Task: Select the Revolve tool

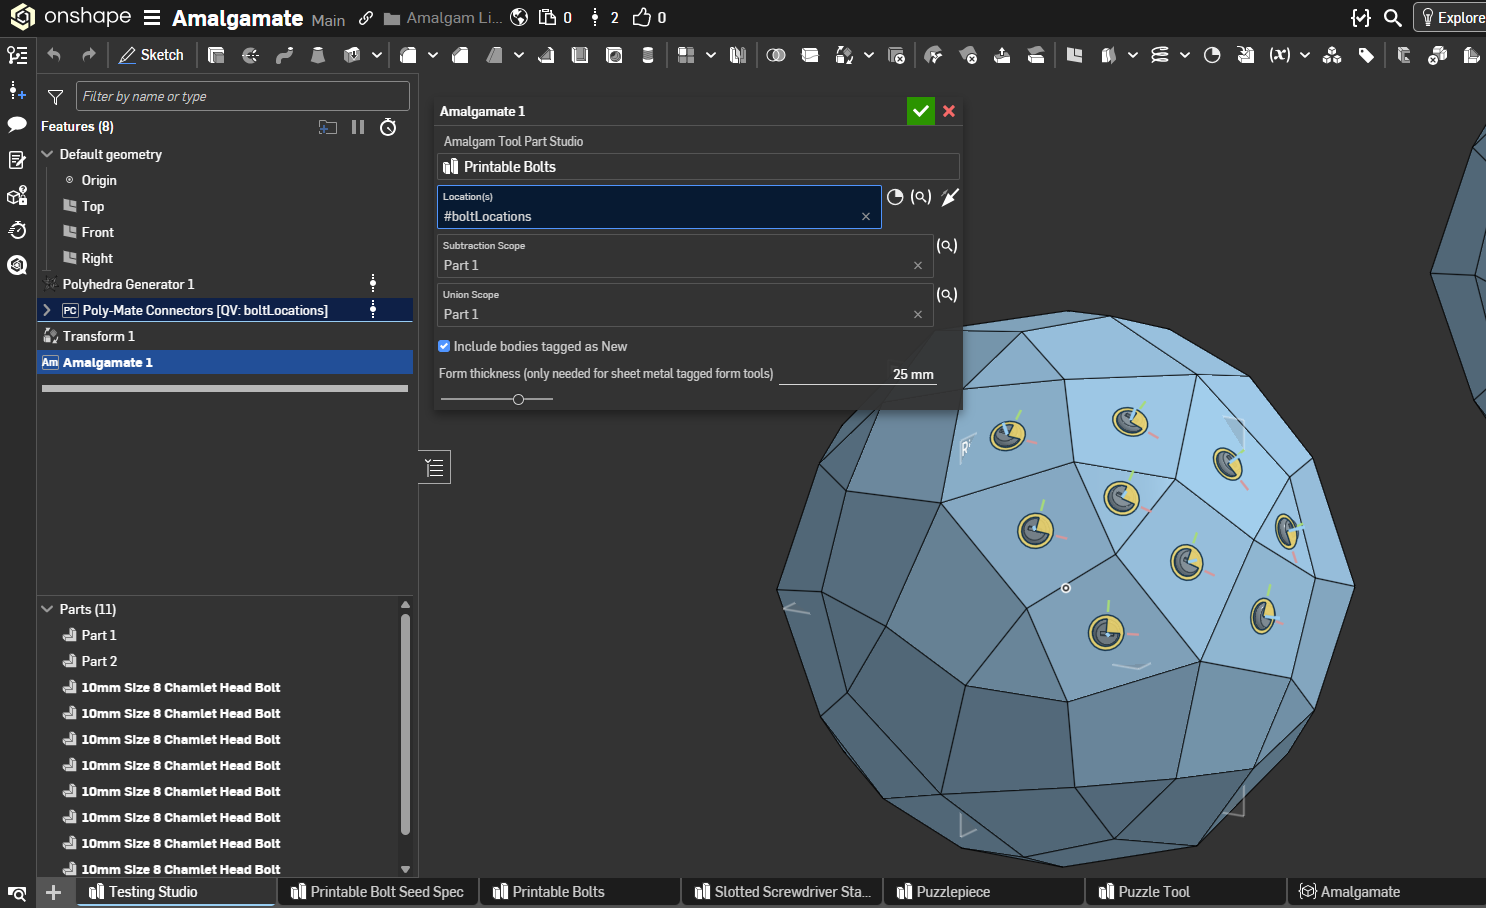Action: (250, 55)
